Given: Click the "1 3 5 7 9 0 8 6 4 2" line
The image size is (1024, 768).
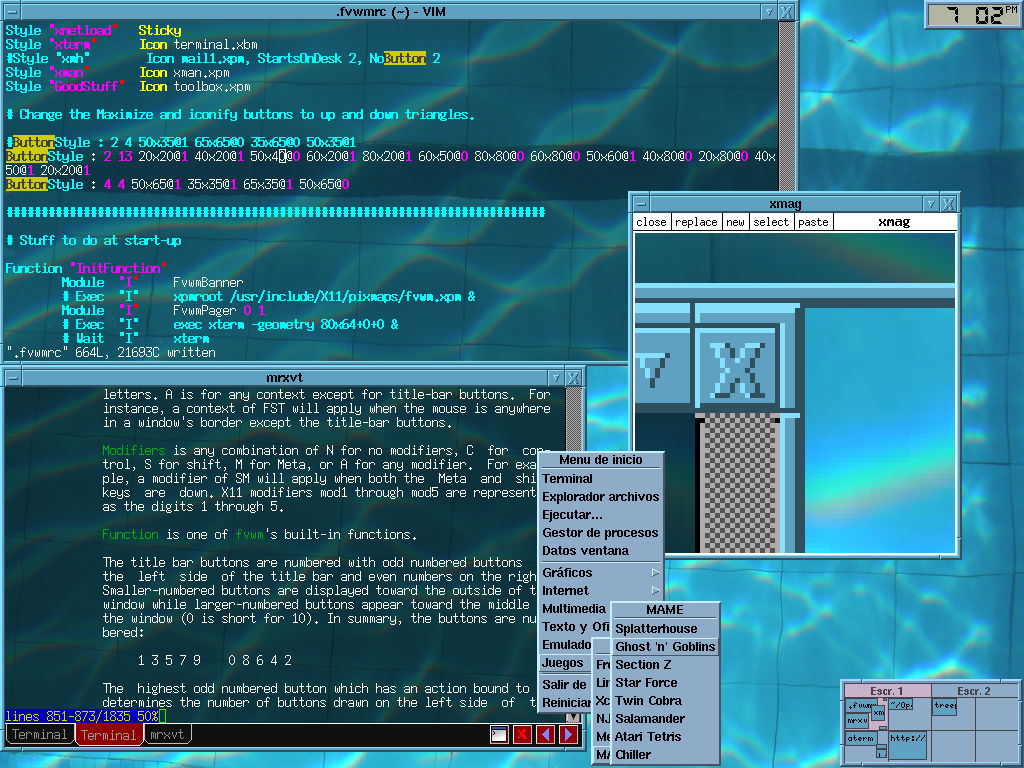Looking at the screenshot, I should coord(215,660).
